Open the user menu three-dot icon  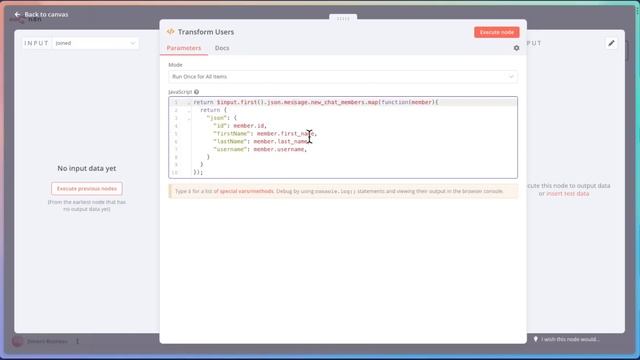pyautogui.click(x=77, y=341)
